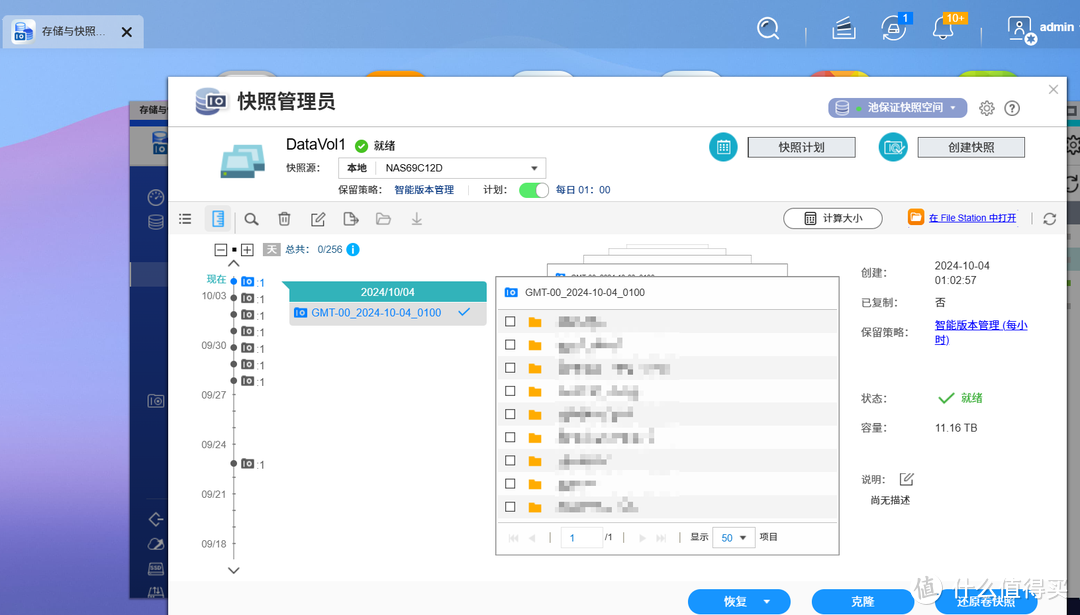Click the page number input field
This screenshot has width=1080, height=615.
click(581, 537)
